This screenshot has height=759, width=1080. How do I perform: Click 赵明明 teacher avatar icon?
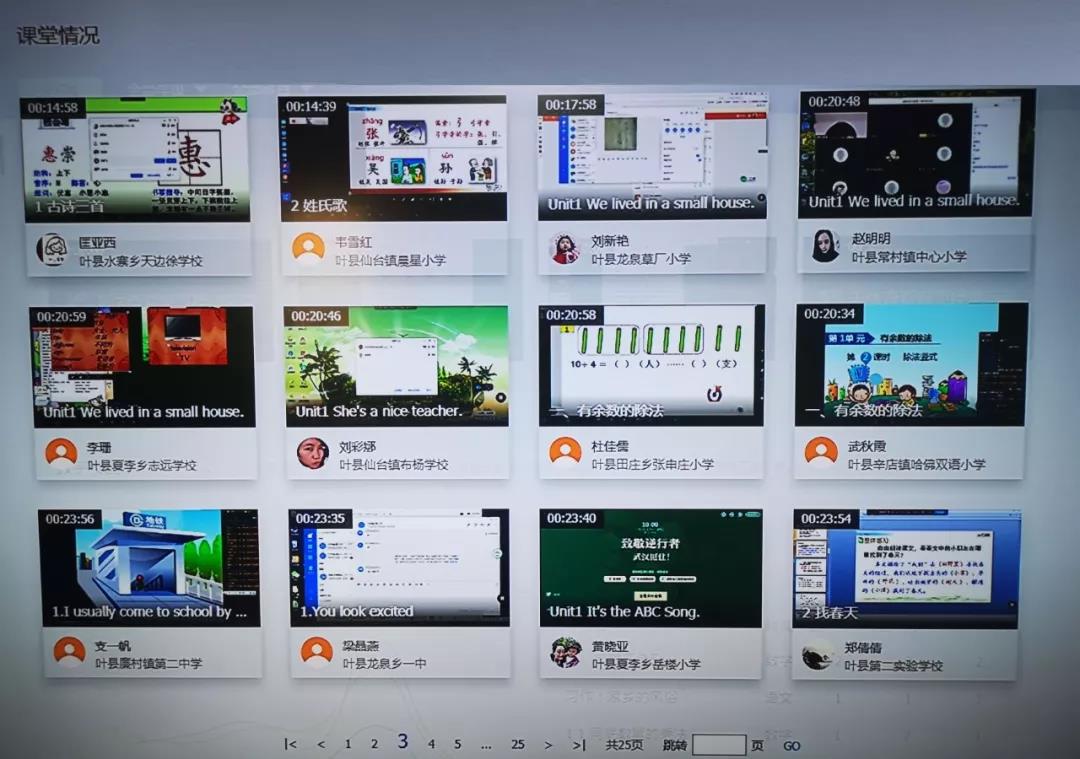coord(825,246)
